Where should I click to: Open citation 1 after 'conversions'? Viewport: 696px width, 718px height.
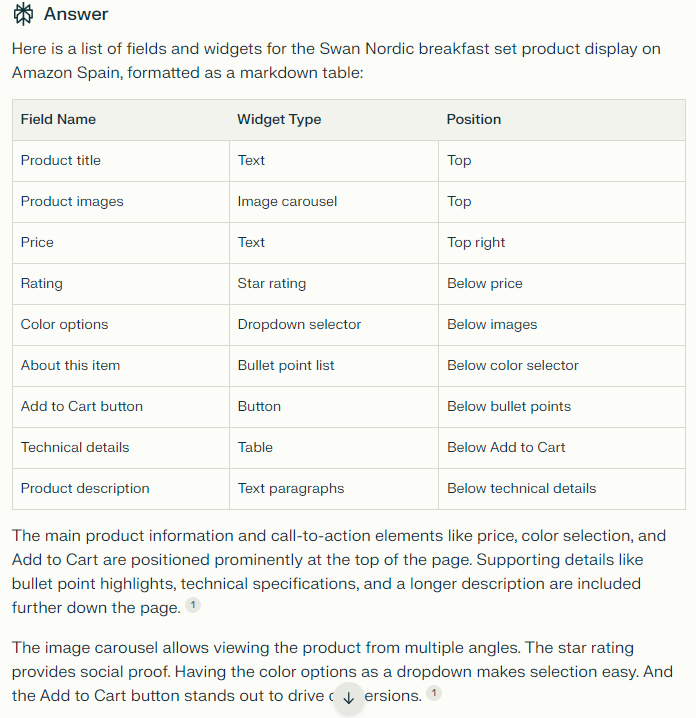pos(433,692)
